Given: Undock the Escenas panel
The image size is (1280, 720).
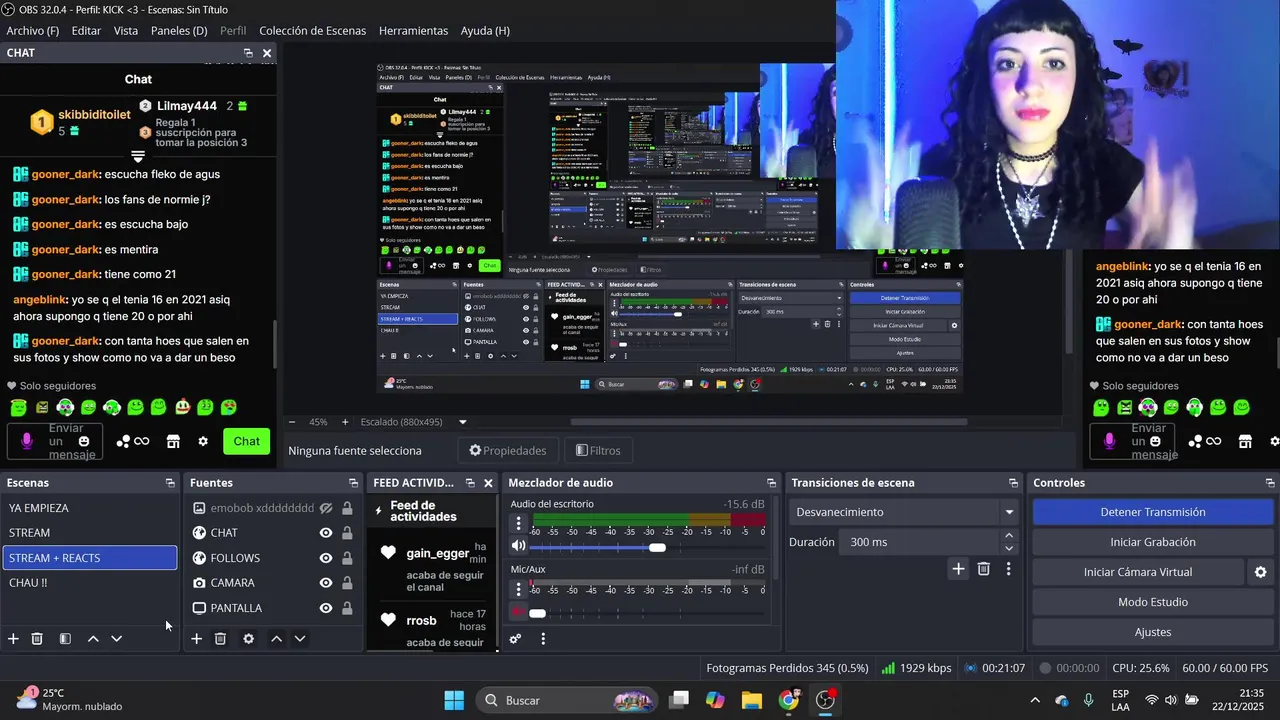Looking at the screenshot, I should coord(170,483).
